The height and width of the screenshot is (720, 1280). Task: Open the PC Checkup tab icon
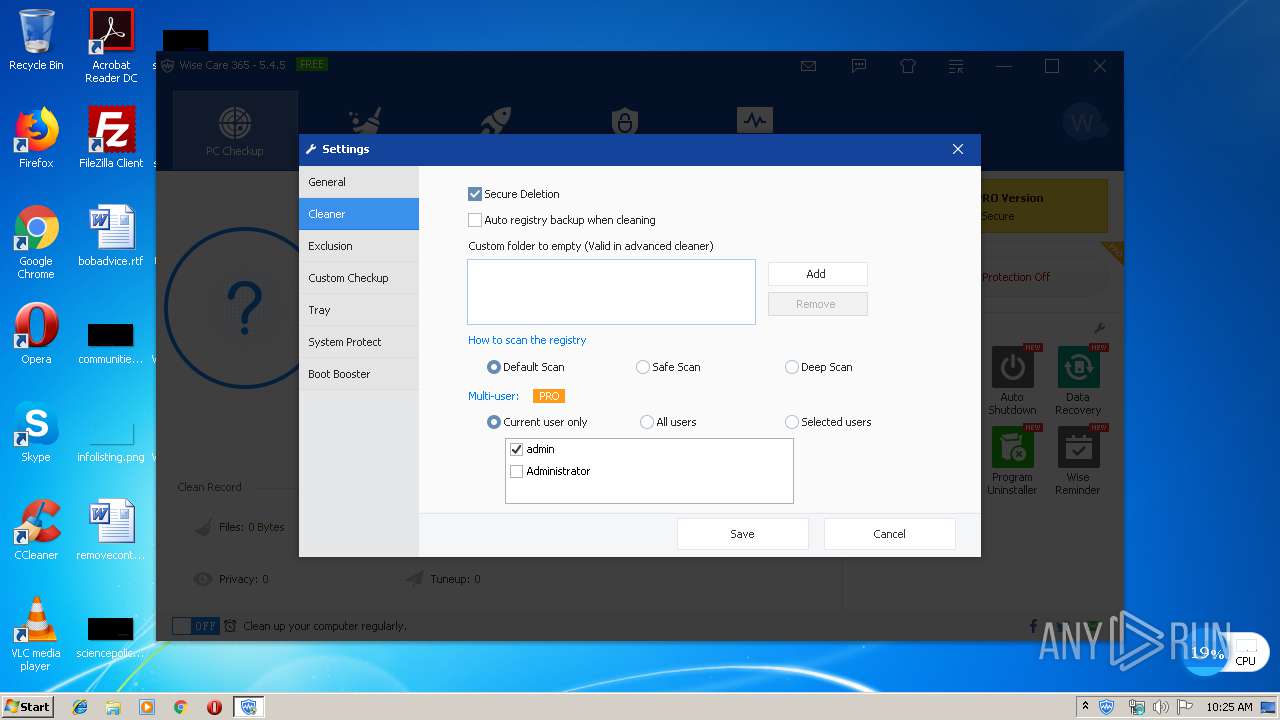pos(235,124)
